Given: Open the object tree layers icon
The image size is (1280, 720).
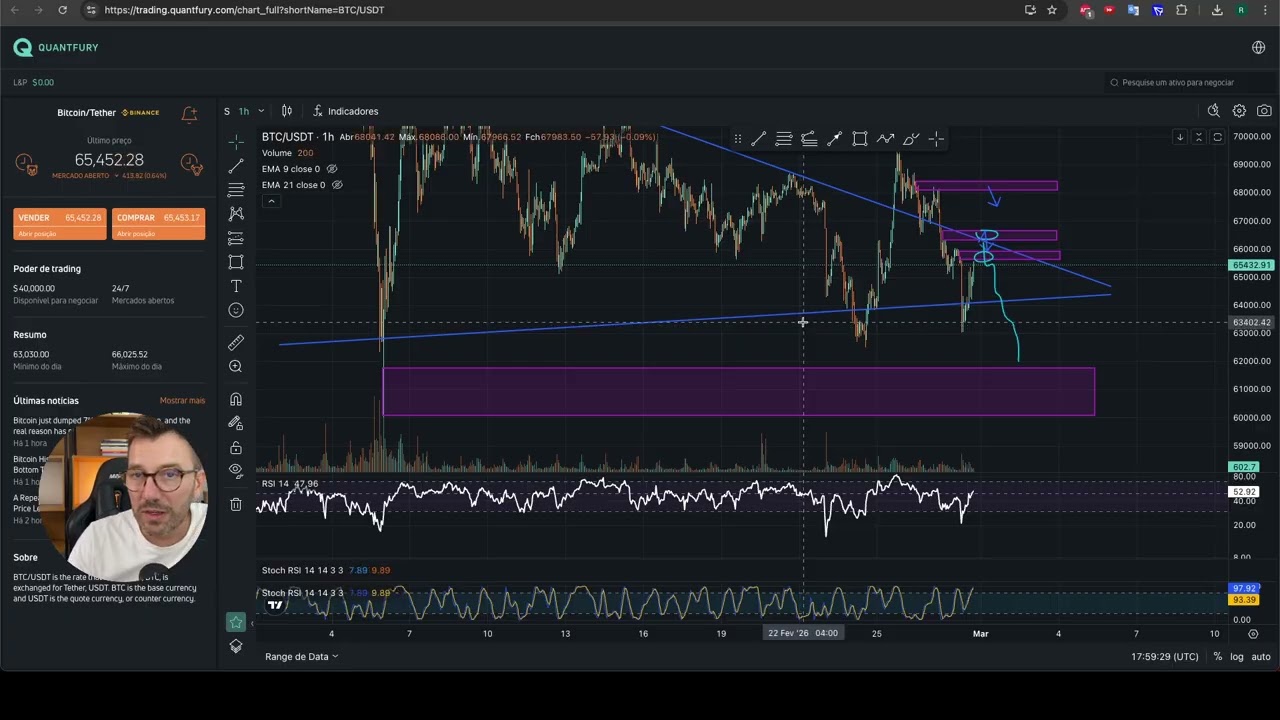Looking at the screenshot, I should click(236, 646).
